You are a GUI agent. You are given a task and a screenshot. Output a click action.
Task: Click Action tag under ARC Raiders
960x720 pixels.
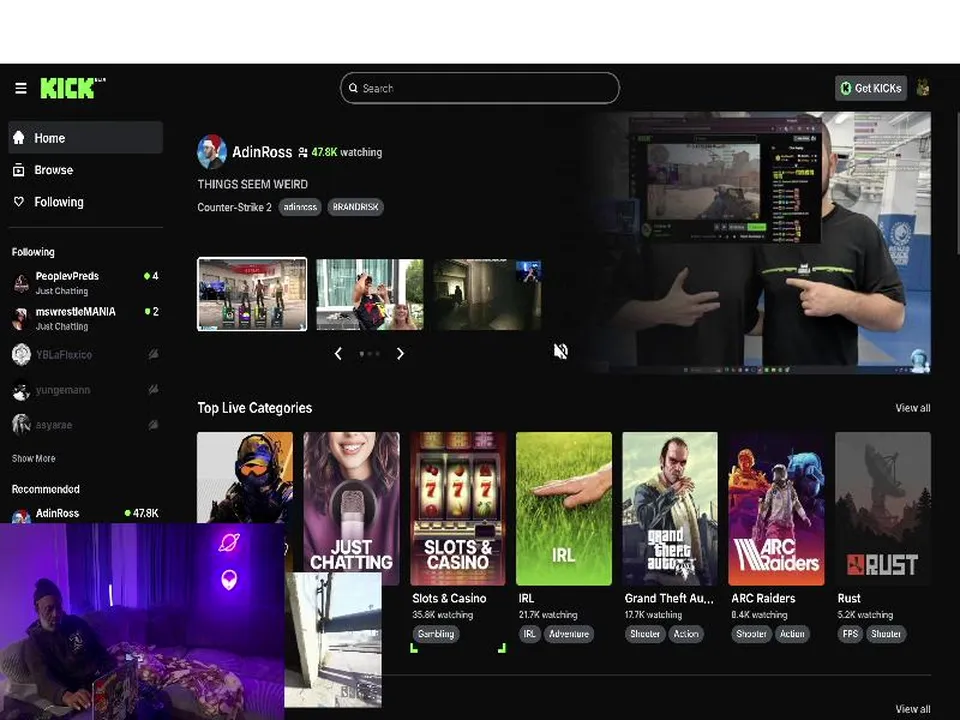(792, 634)
